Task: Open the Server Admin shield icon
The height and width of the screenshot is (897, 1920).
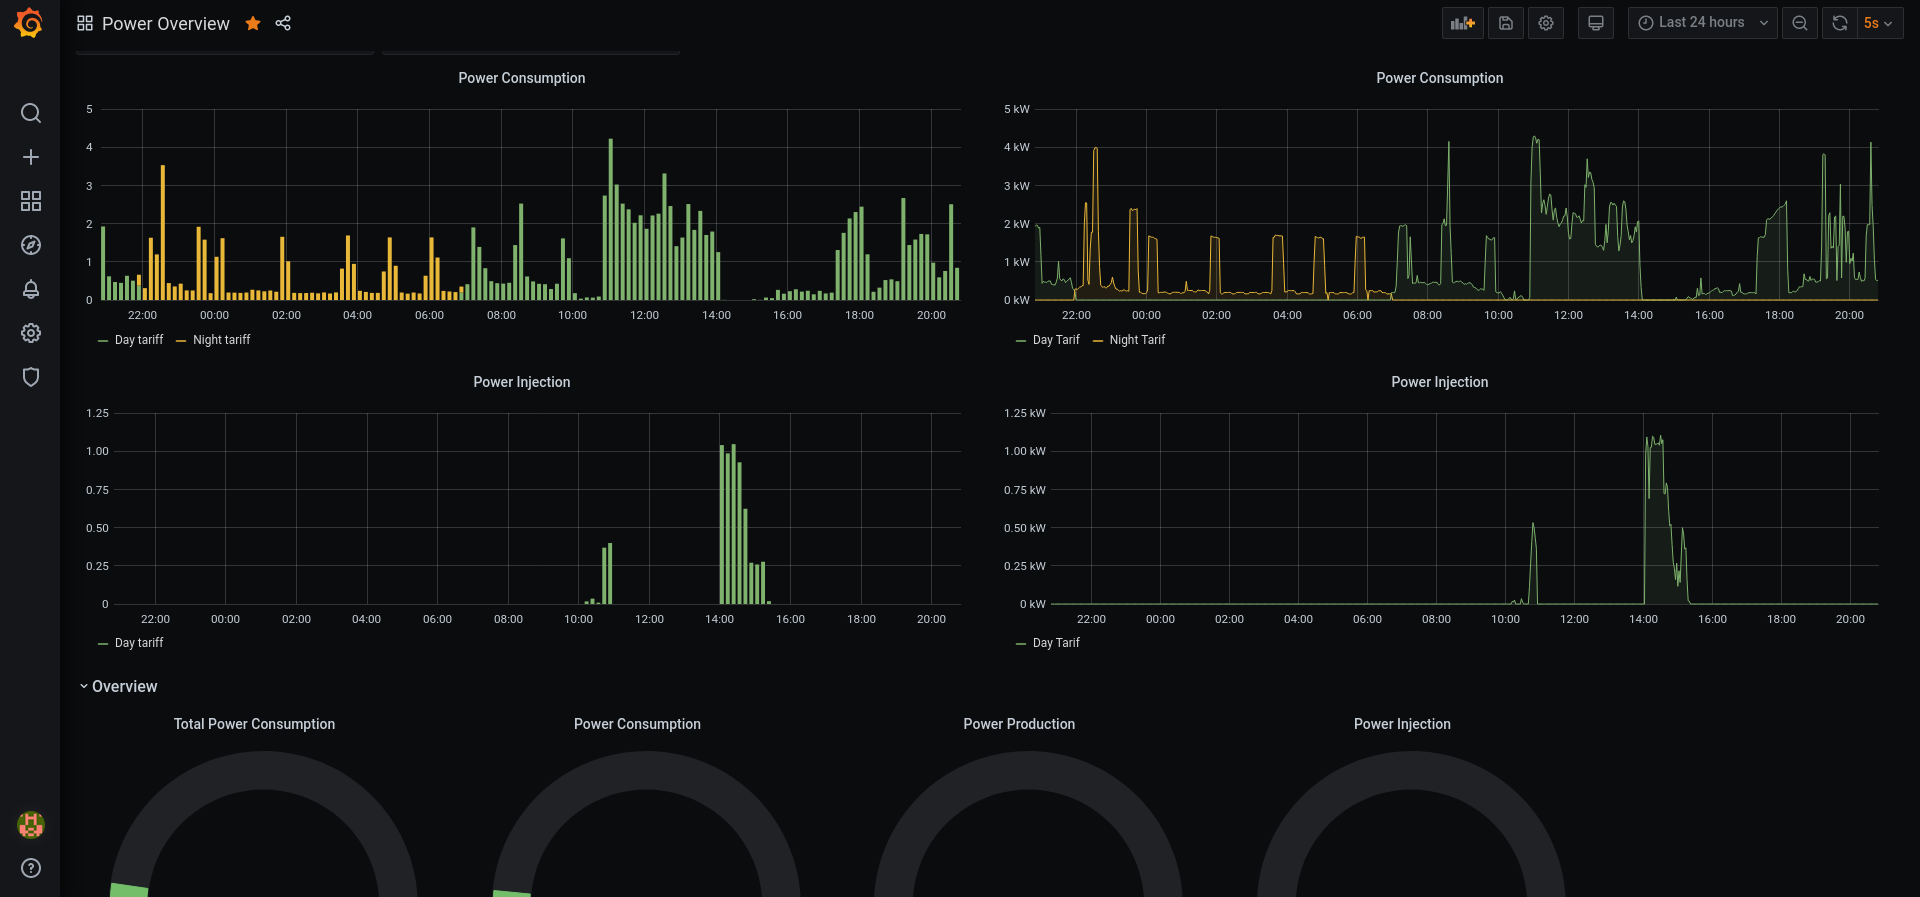Action: pyautogui.click(x=31, y=377)
